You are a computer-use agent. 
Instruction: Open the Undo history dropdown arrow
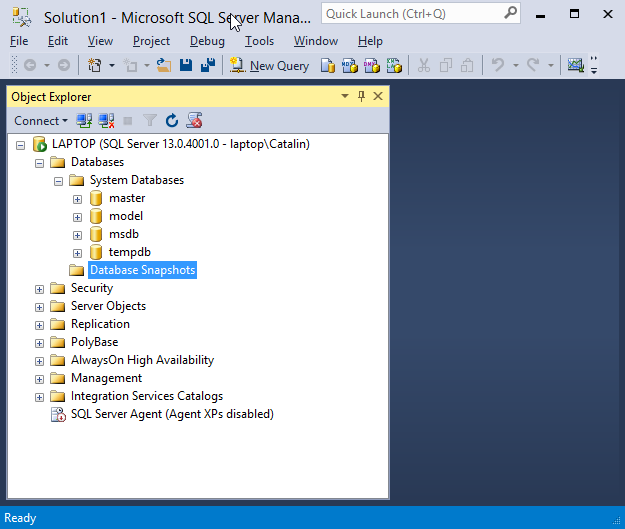point(515,65)
